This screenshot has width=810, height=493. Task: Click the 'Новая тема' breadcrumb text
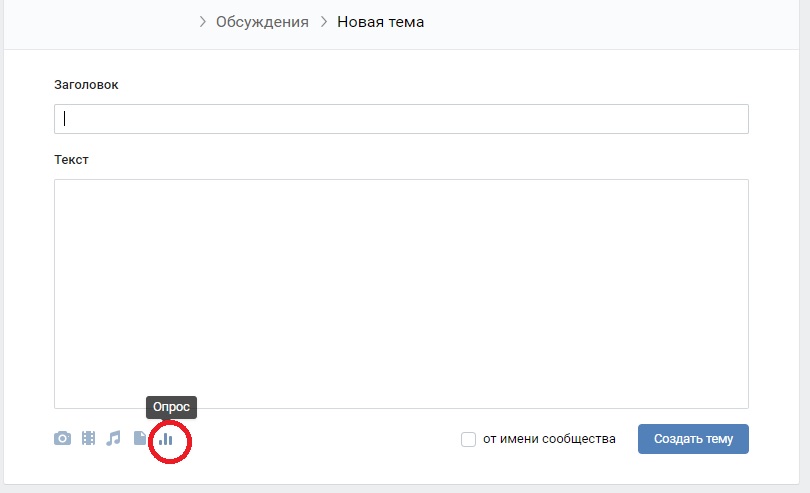point(381,22)
